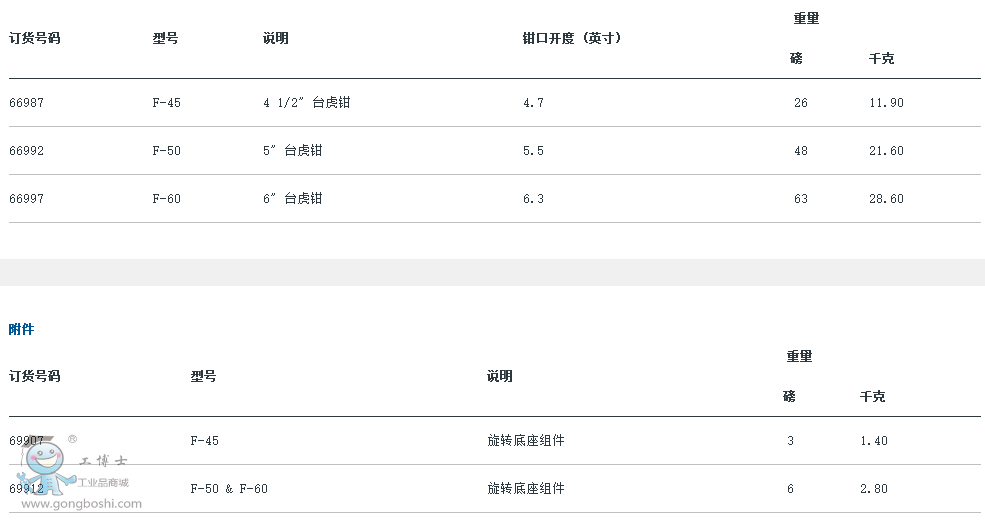Click 旋转底座组件 in the F-45 row

pyautogui.click(x=526, y=441)
